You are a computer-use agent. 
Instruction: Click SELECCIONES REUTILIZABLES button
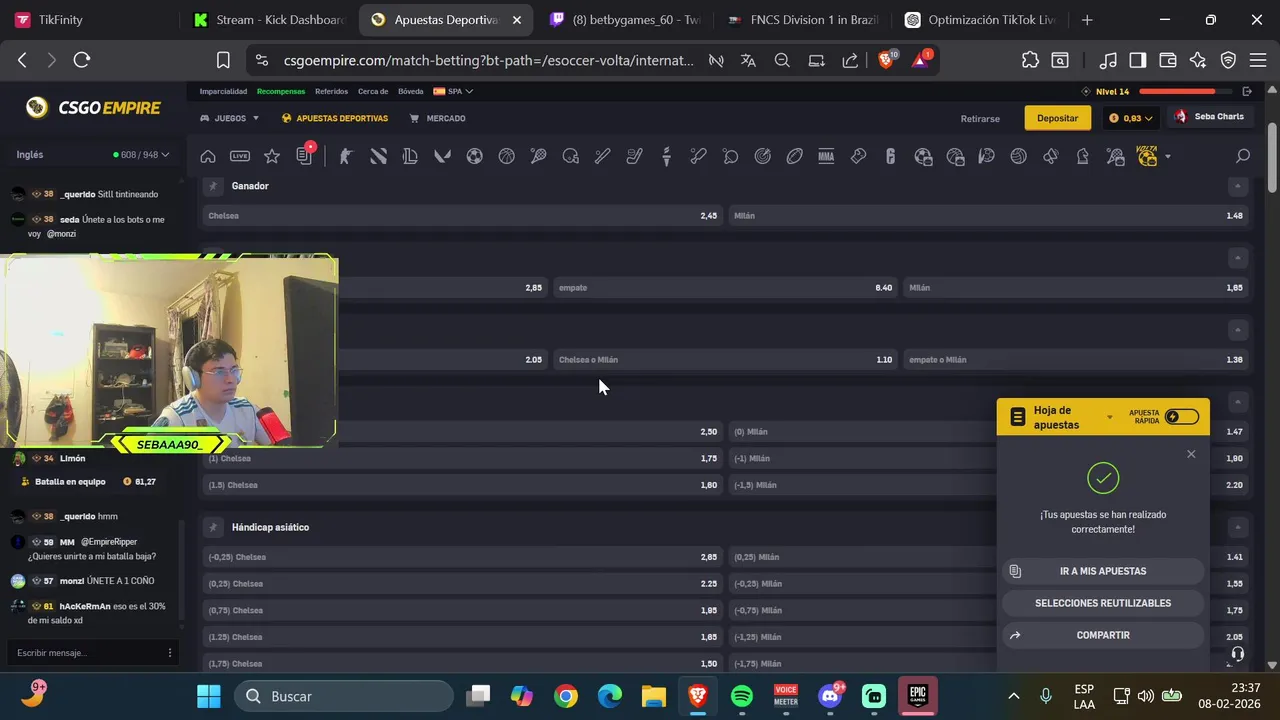[1103, 603]
